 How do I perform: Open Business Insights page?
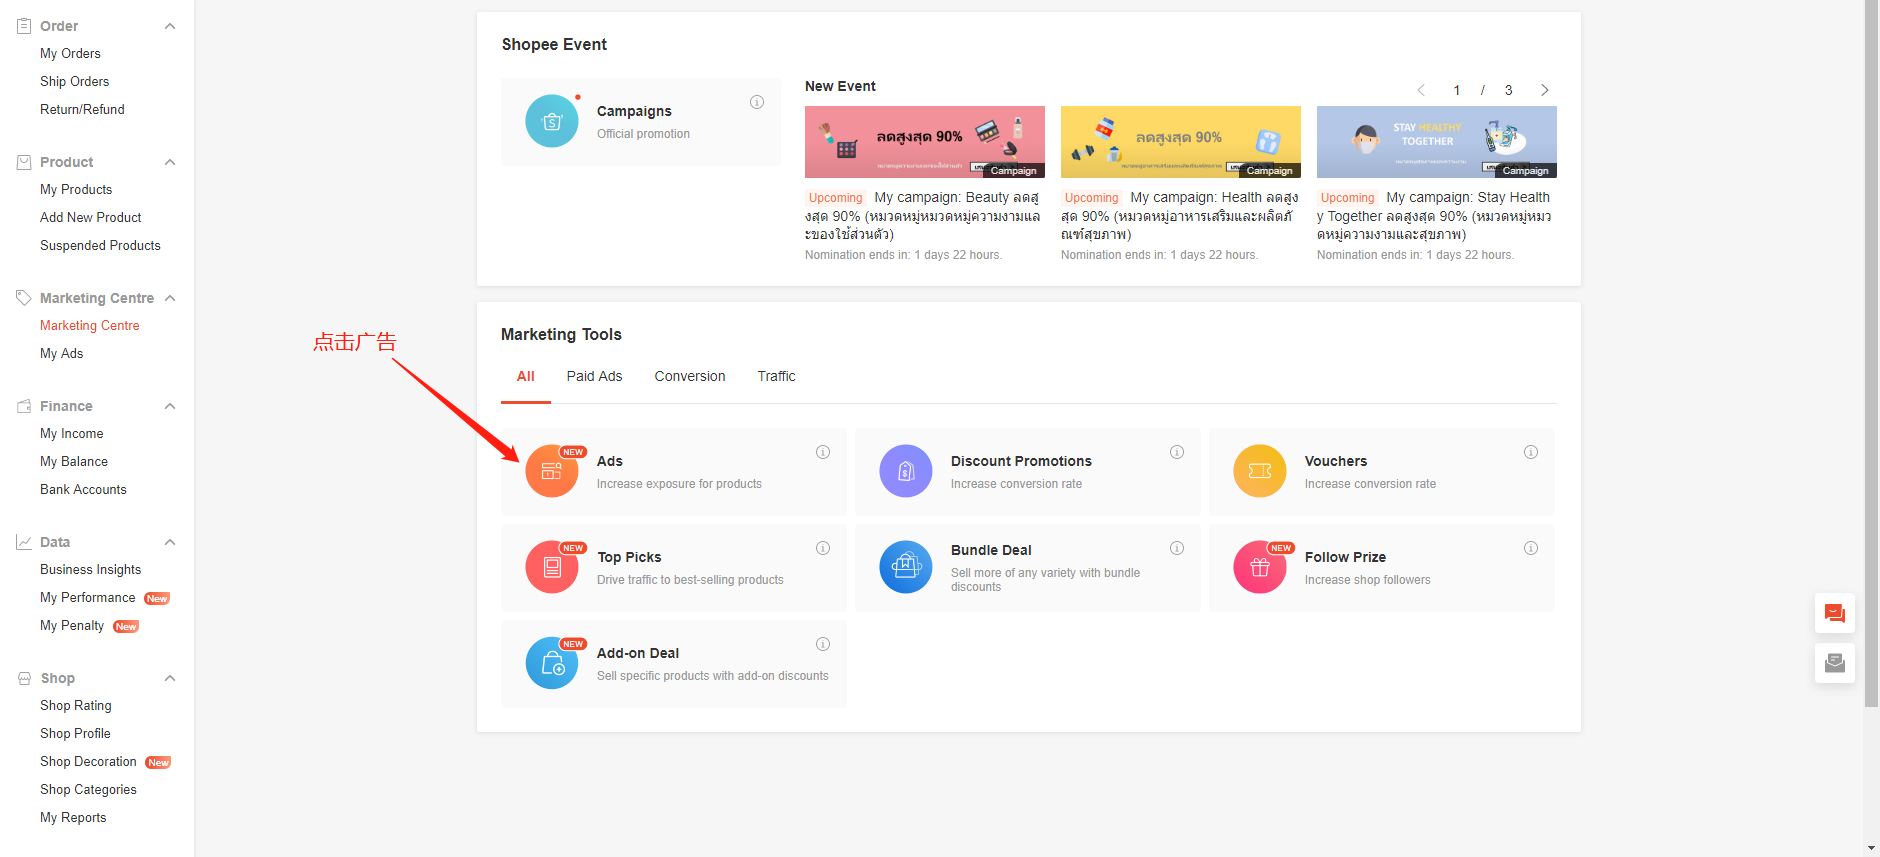click(91, 570)
